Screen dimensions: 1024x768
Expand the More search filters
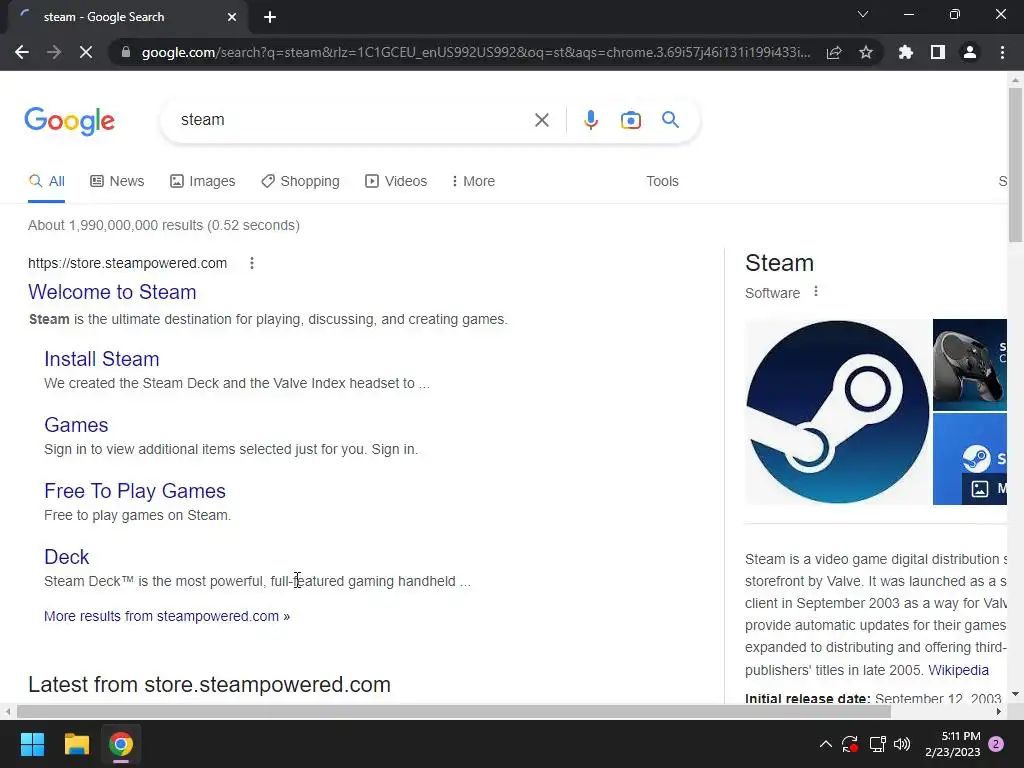point(473,181)
